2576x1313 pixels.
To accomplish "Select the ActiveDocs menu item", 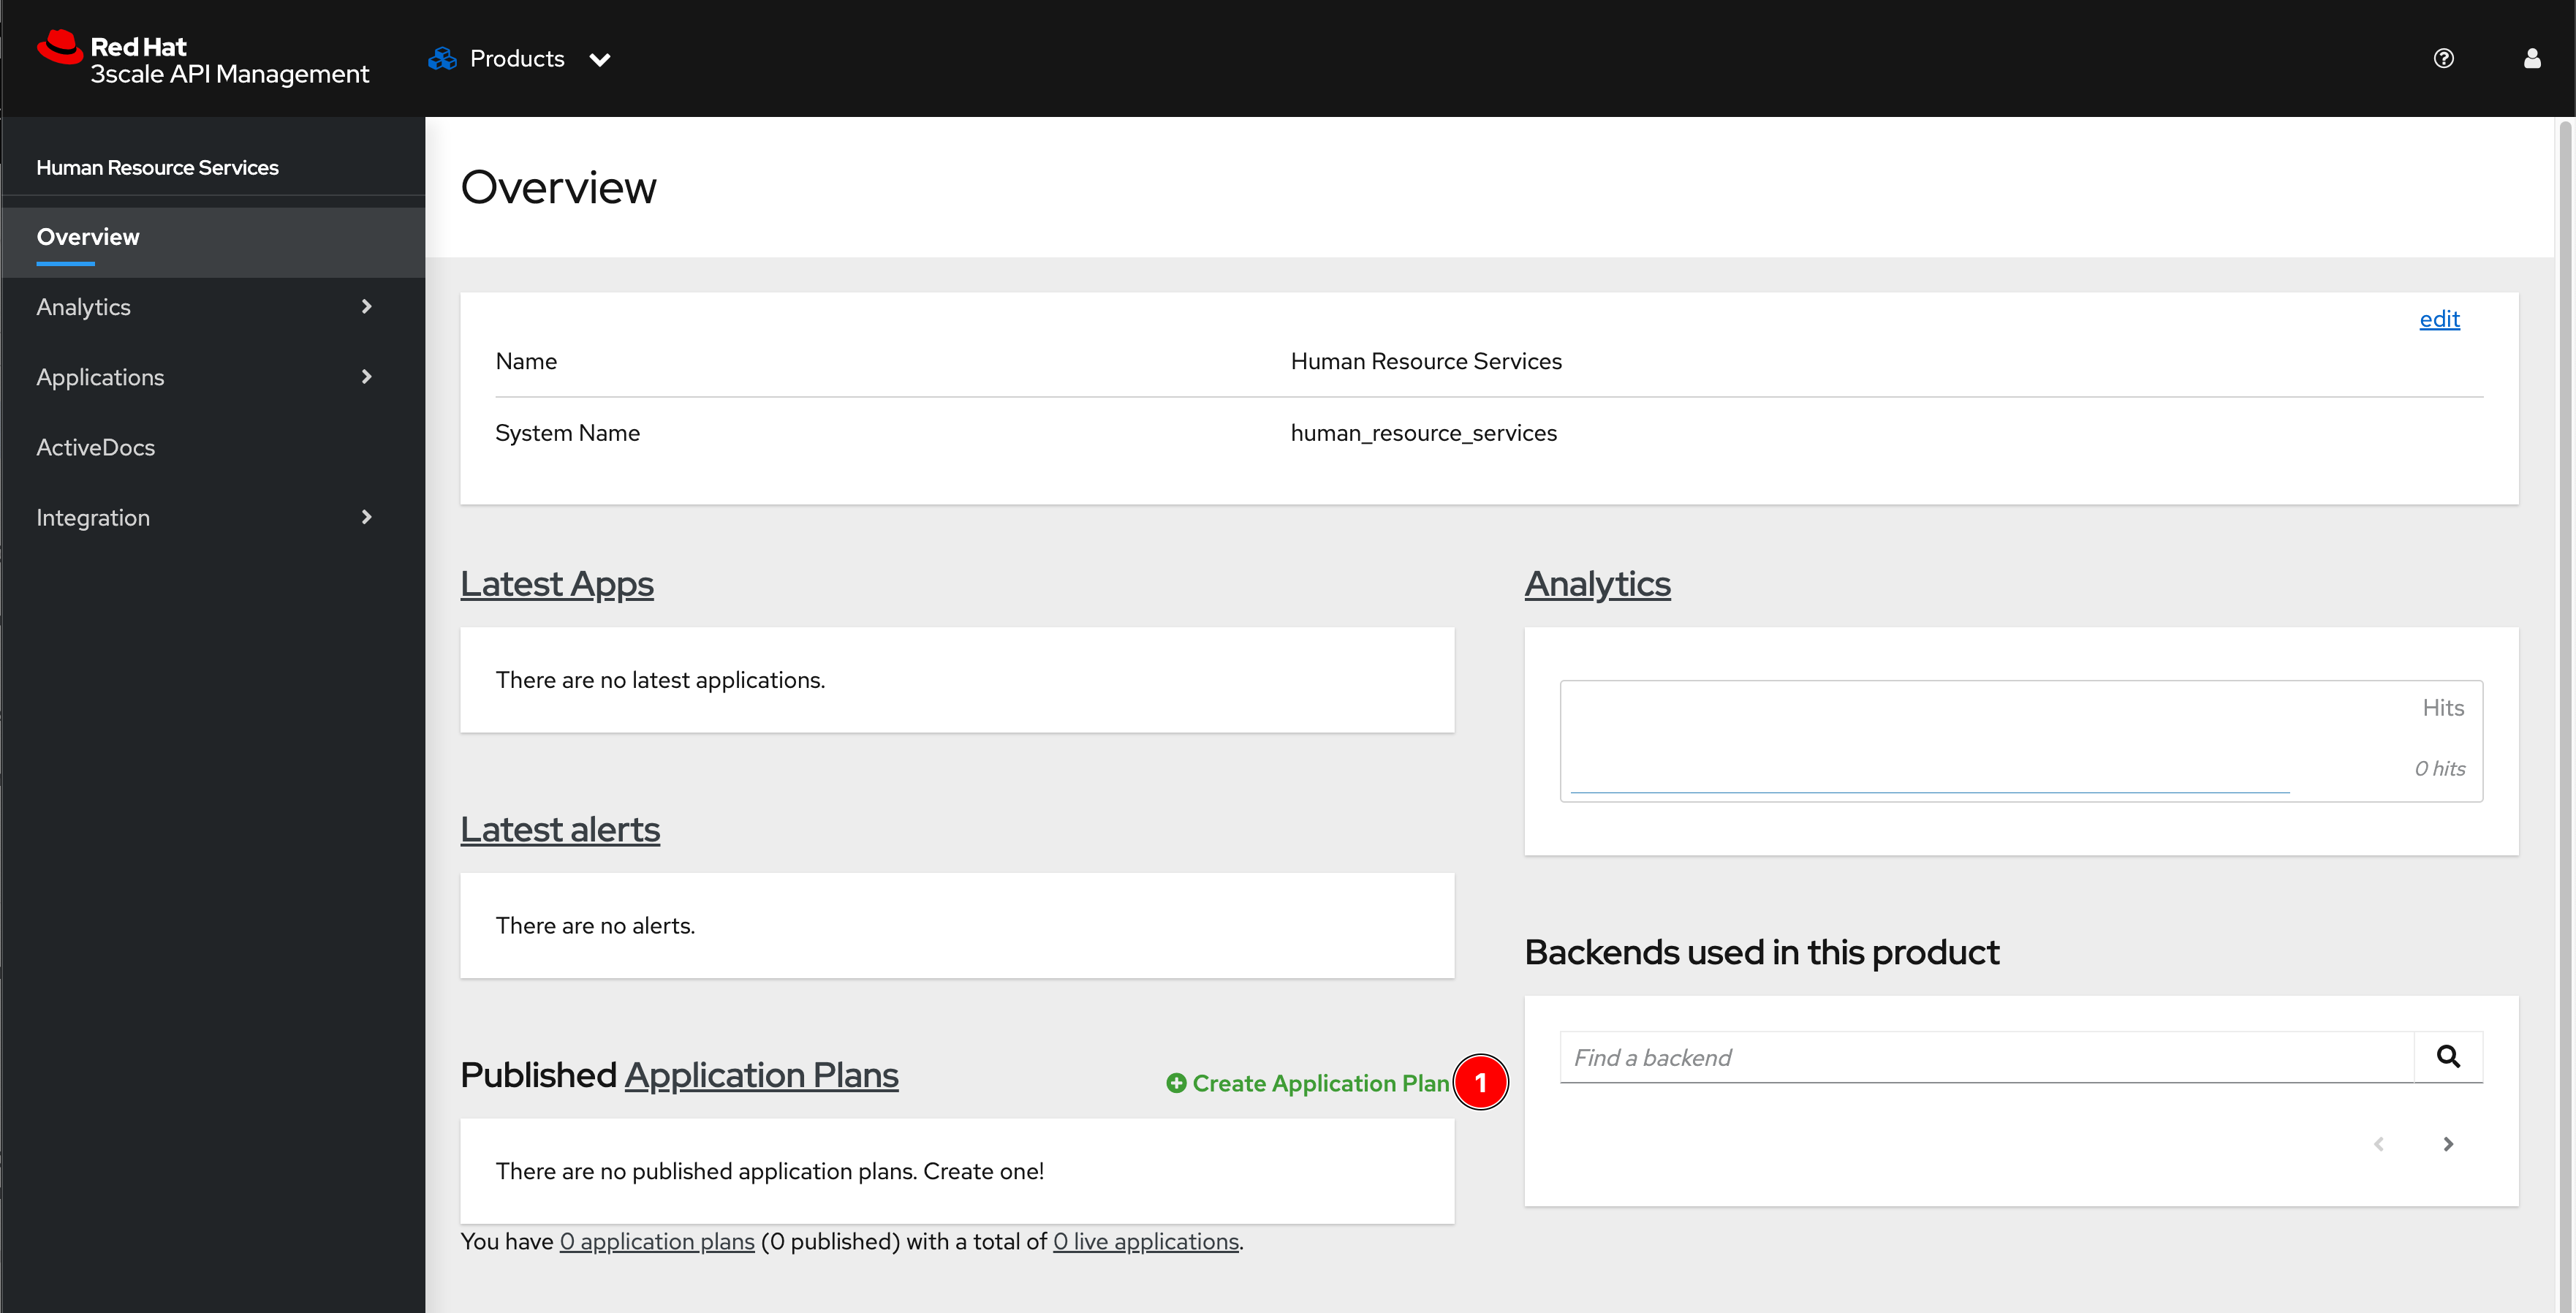I will tap(96, 445).
